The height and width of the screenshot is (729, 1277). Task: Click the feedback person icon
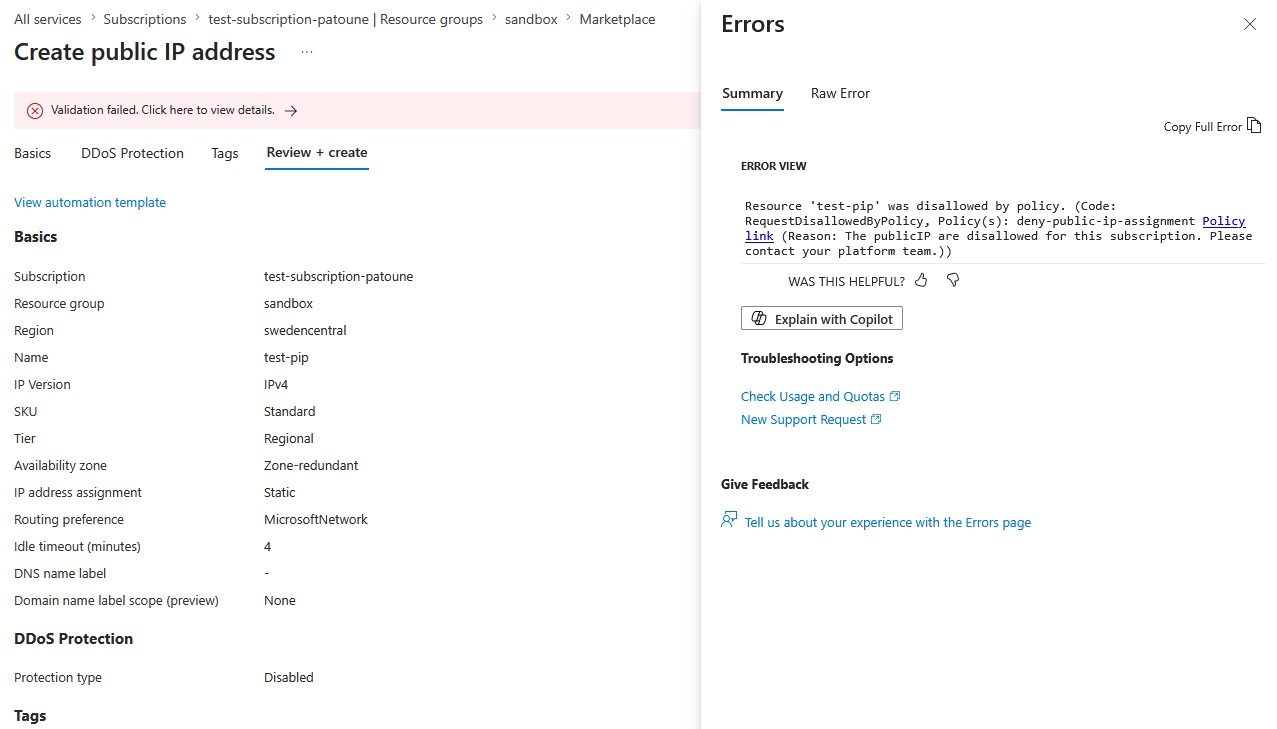click(x=729, y=520)
